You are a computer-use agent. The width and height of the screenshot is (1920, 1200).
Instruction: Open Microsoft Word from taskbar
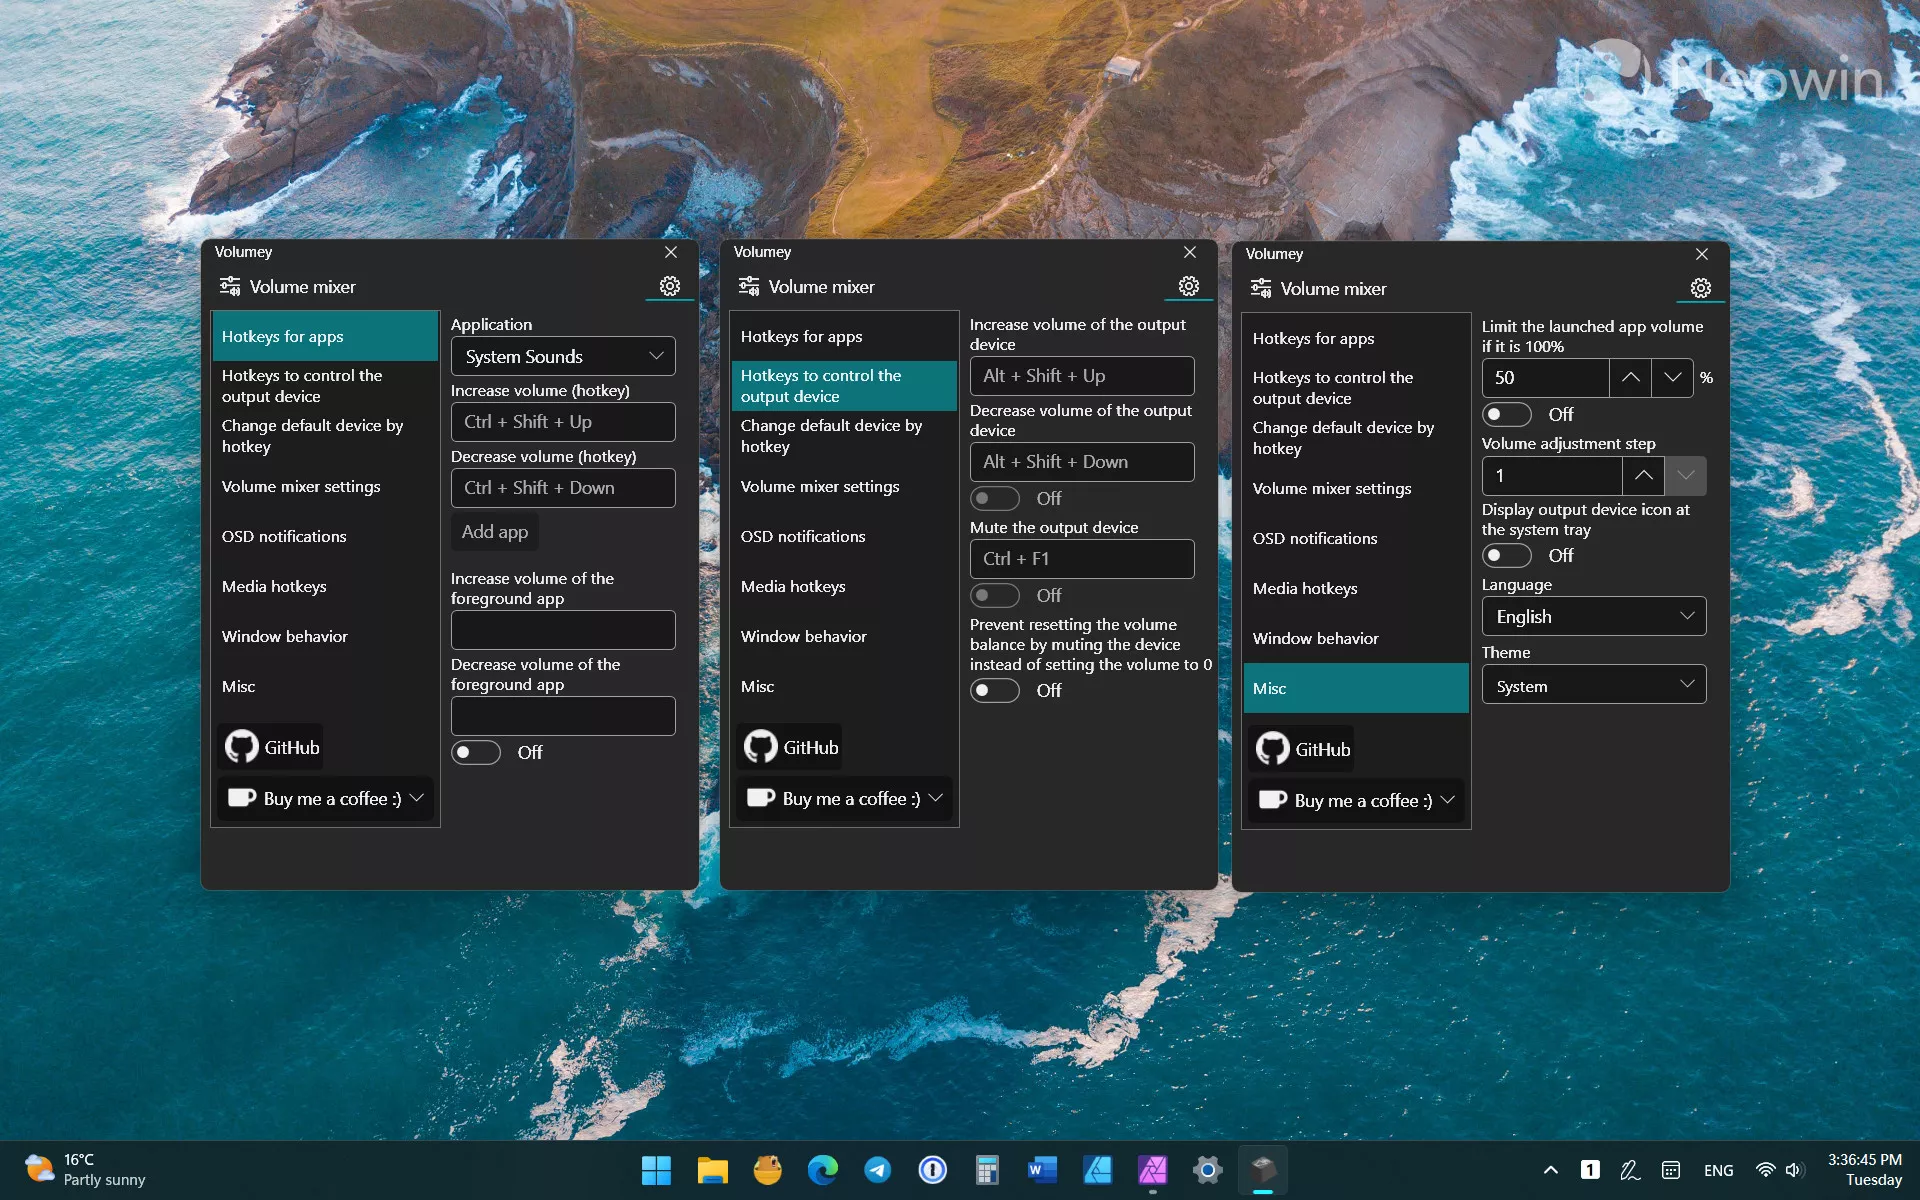[x=1042, y=1169]
